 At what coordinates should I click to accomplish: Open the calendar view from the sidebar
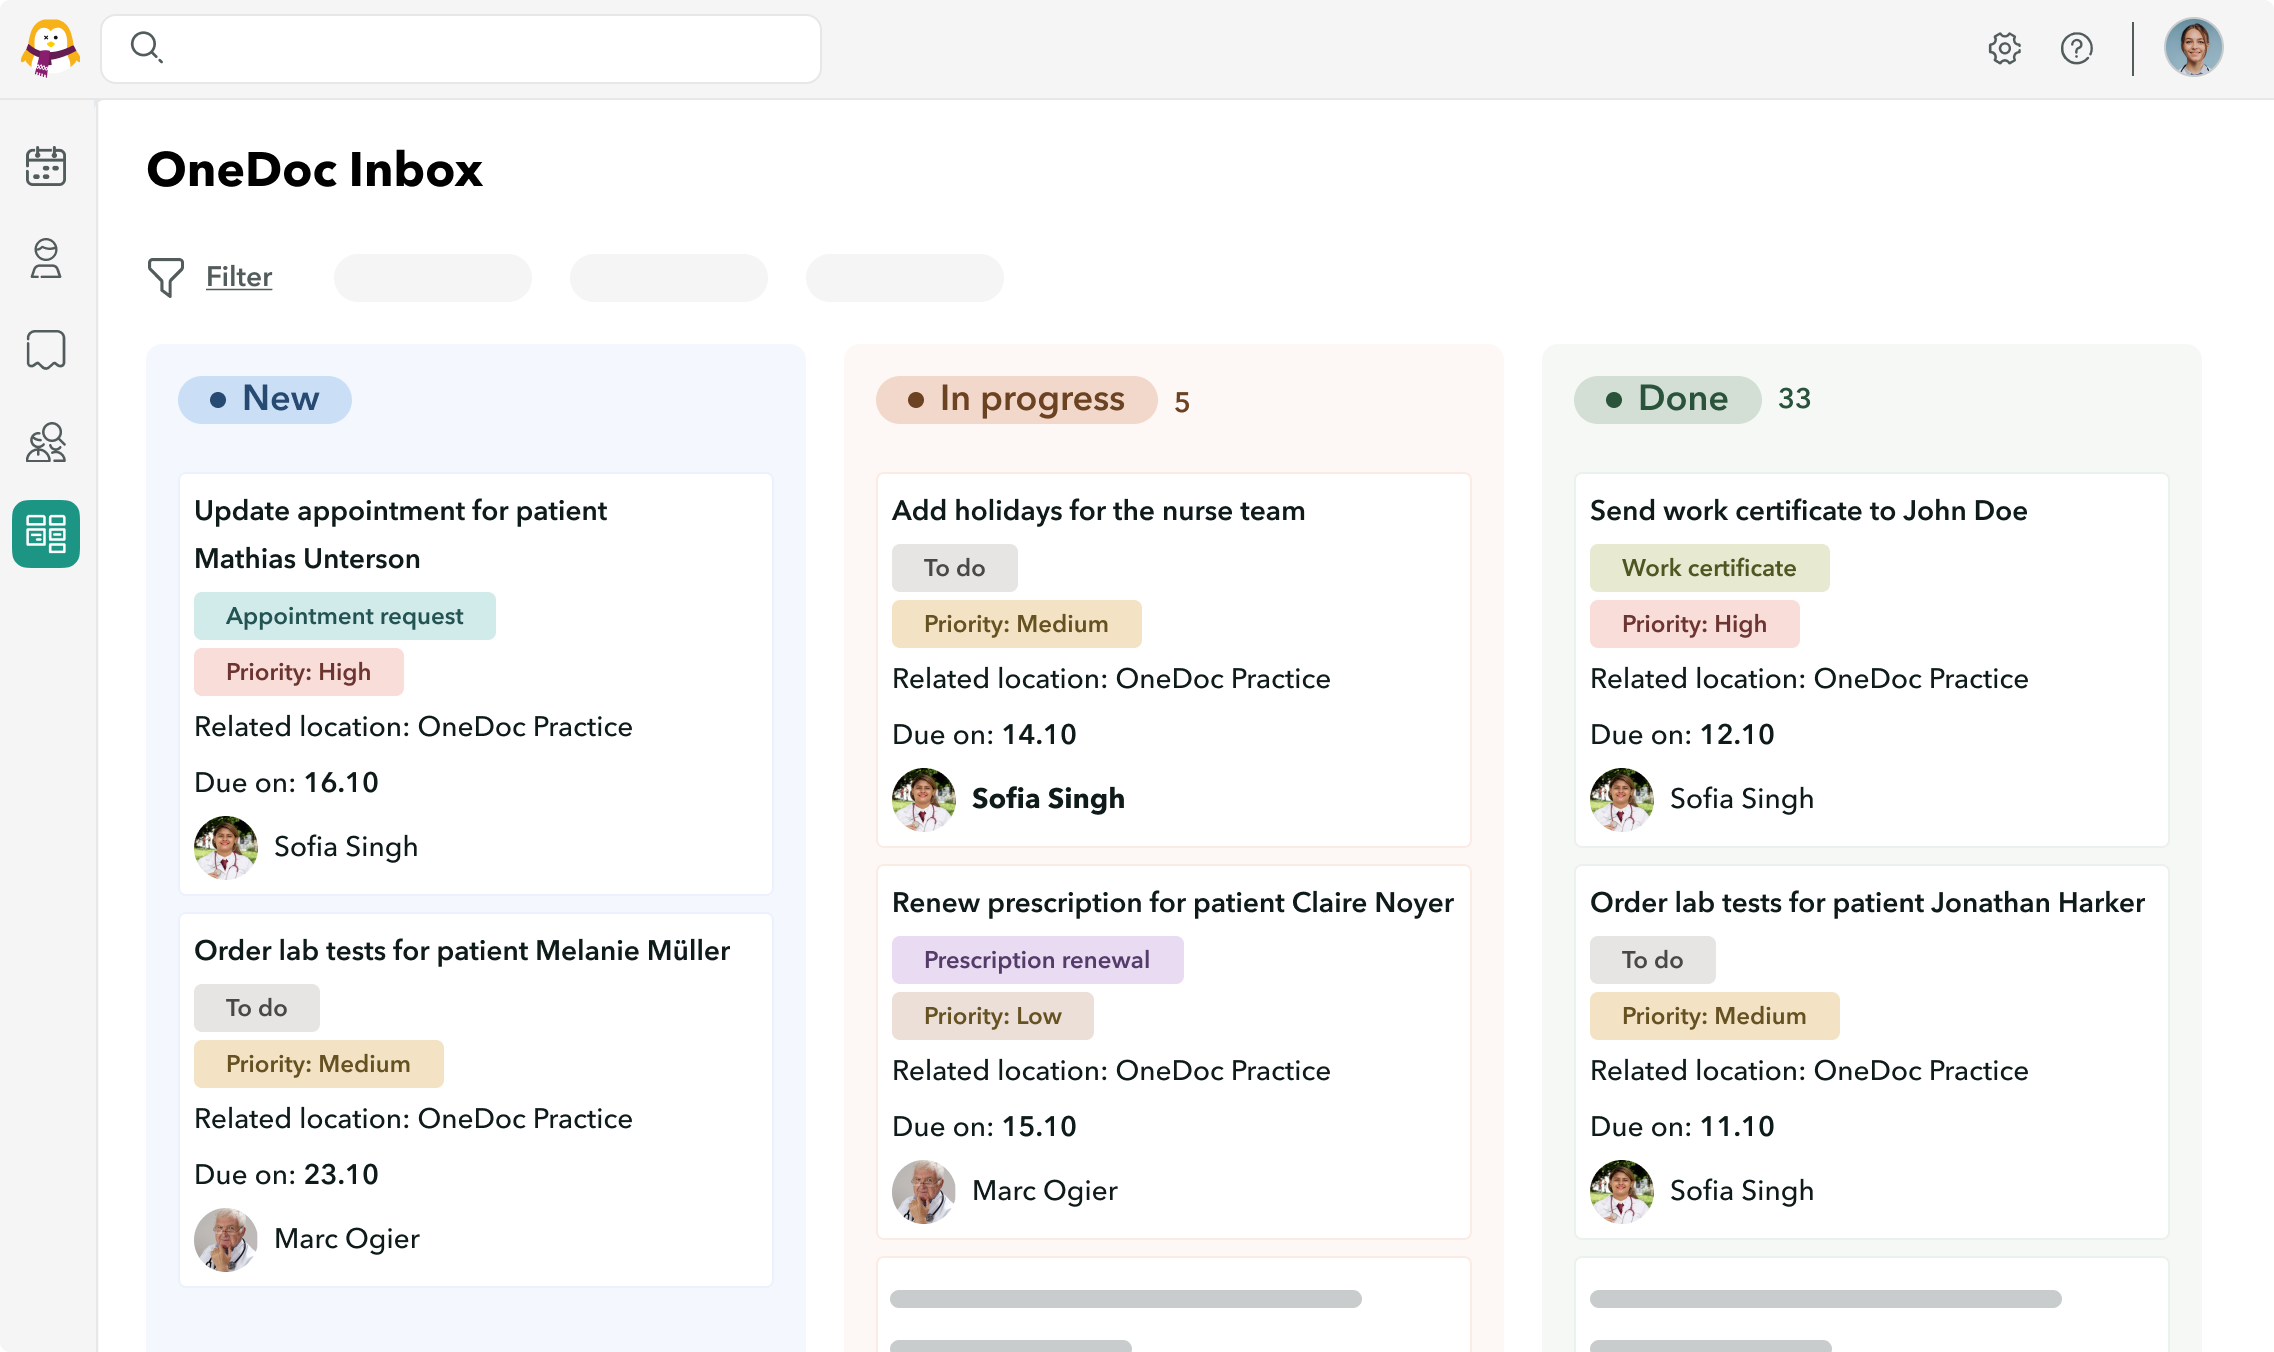(x=45, y=166)
